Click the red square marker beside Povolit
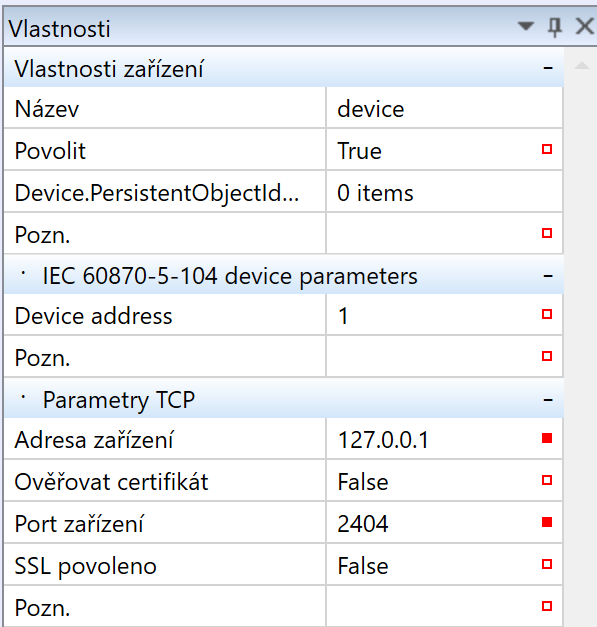597x627 pixels. [x=547, y=149]
